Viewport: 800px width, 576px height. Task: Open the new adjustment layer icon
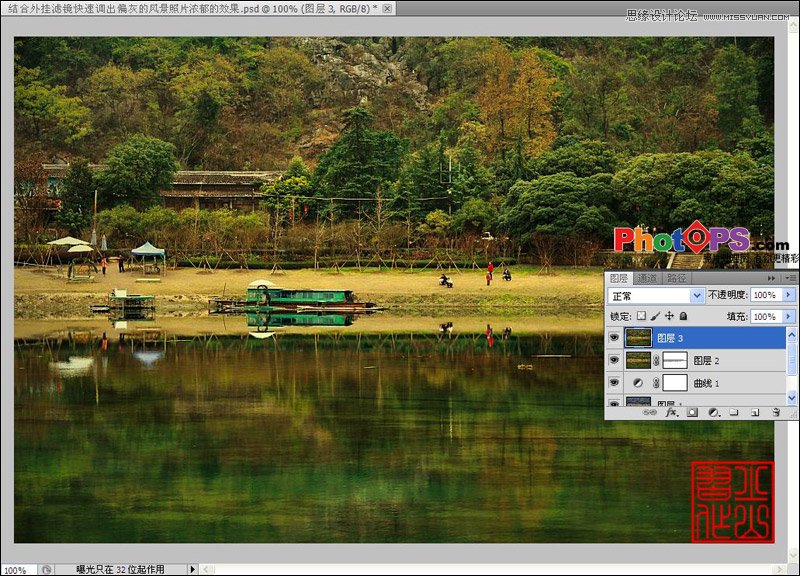click(x=713, y=412)
